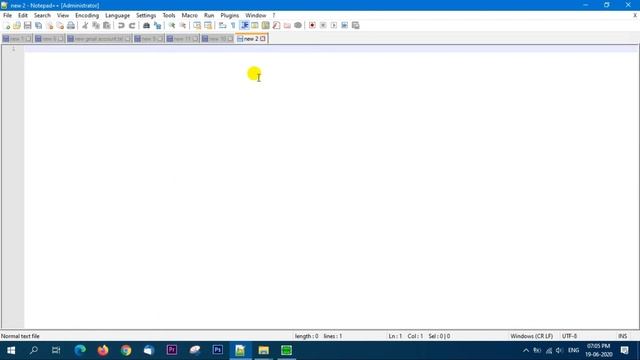Toggle synchronized vertical scrolling
Viewport: 640px width, 360px height.
(x=197, y=25)
